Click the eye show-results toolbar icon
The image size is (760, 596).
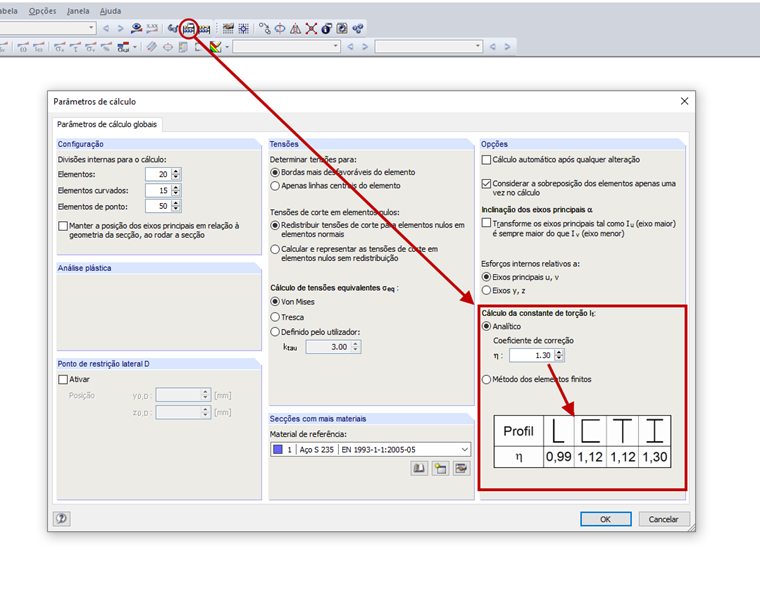click(x=137, y=28)
